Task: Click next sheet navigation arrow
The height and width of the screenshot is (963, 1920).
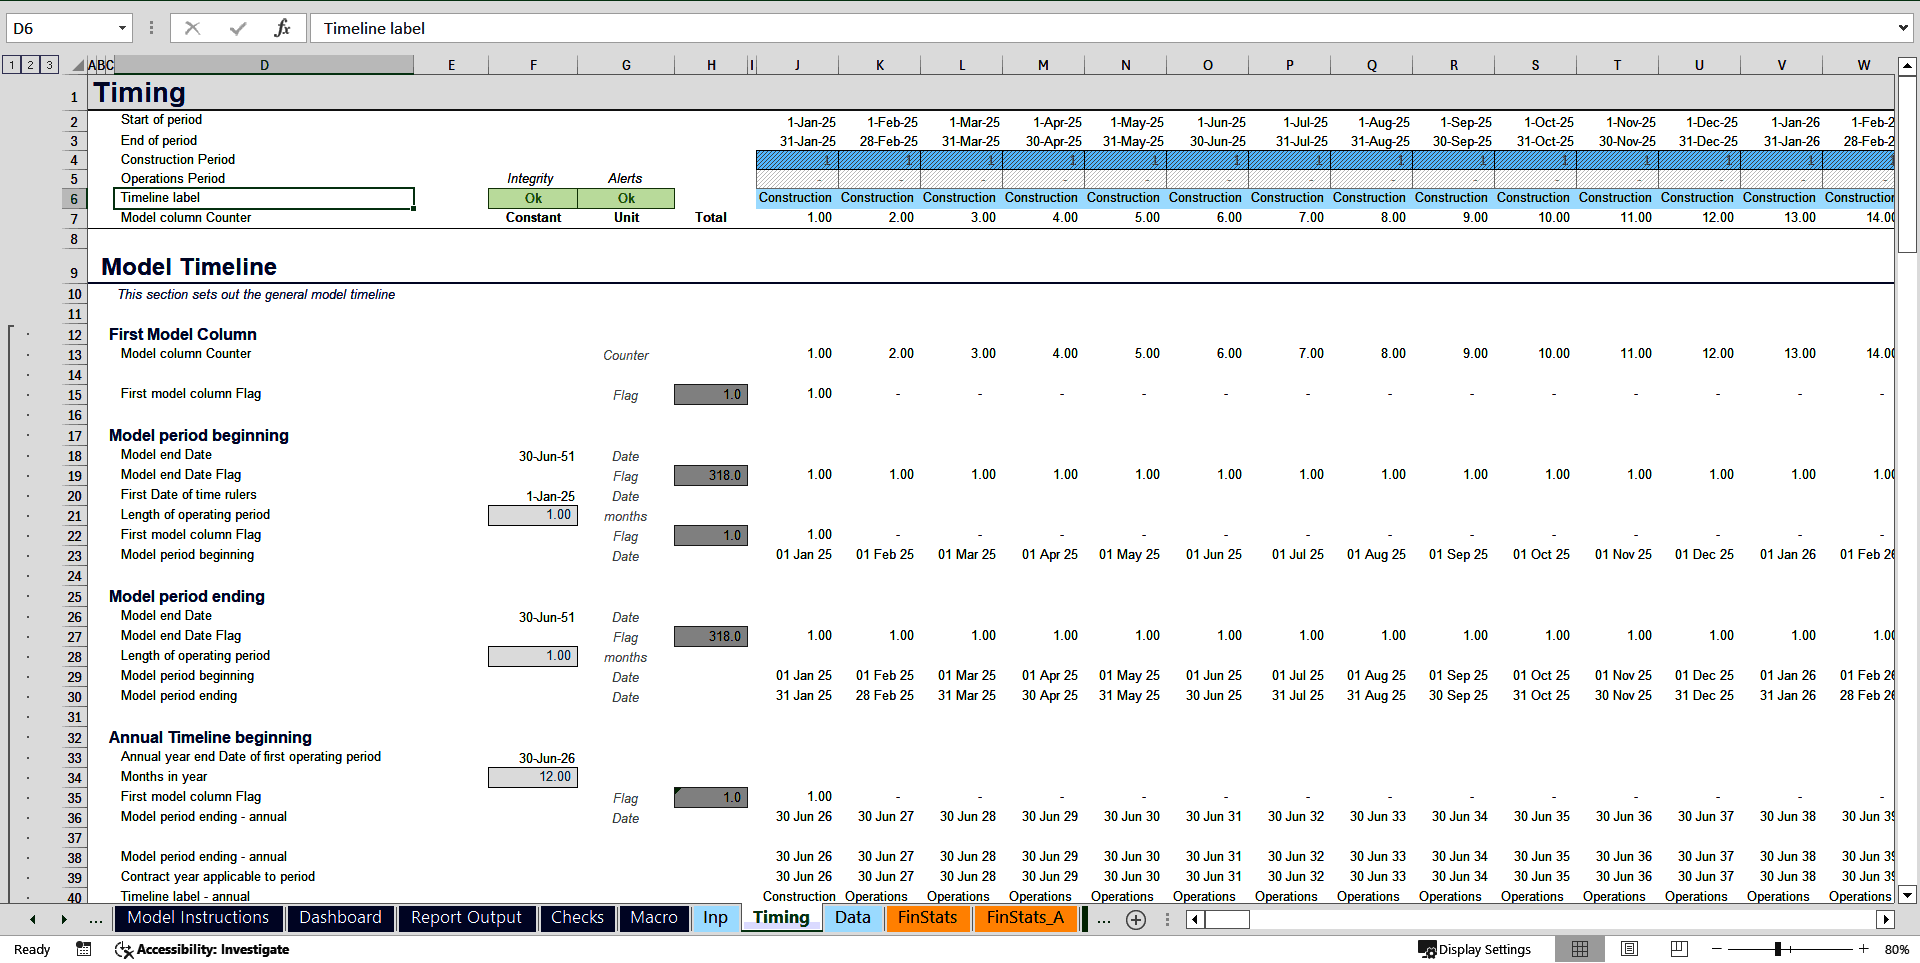Action: tap(64, 919)
